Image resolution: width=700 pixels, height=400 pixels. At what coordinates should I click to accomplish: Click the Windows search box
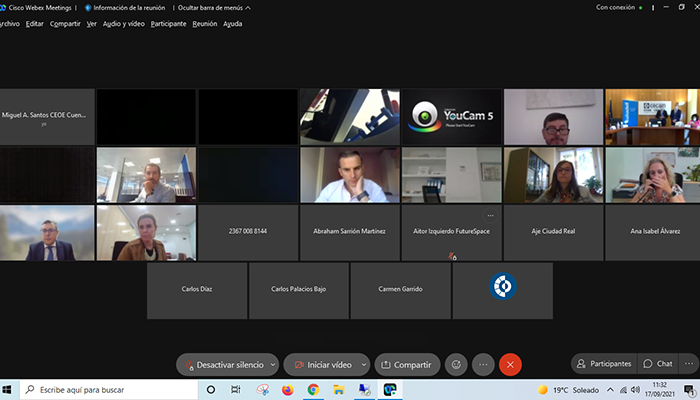tap(110, 390)
